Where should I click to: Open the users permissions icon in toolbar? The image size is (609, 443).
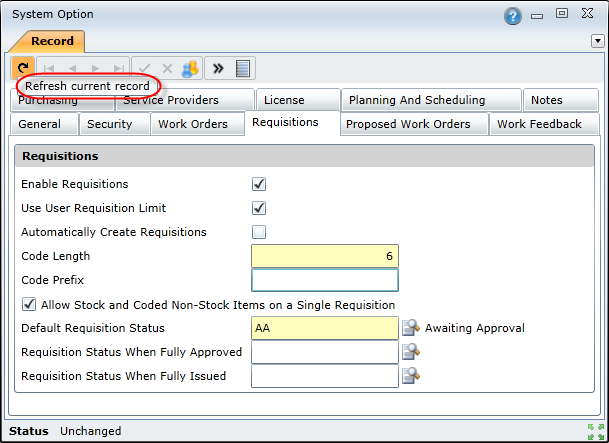click(x=190, y=69)
